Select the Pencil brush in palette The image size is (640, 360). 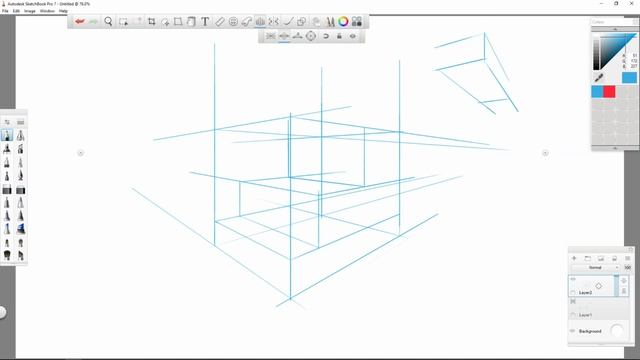point(7,135)
